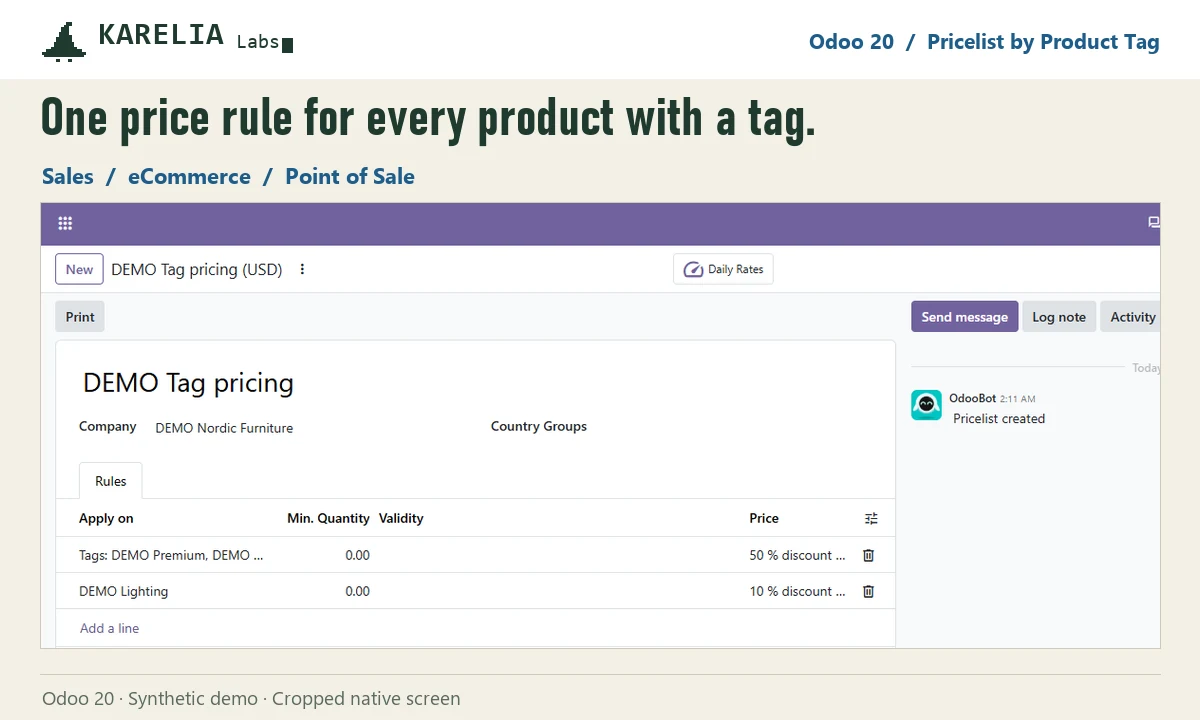Click the Country Groups field
The image size is (1200, 720).
coord(539,426)
